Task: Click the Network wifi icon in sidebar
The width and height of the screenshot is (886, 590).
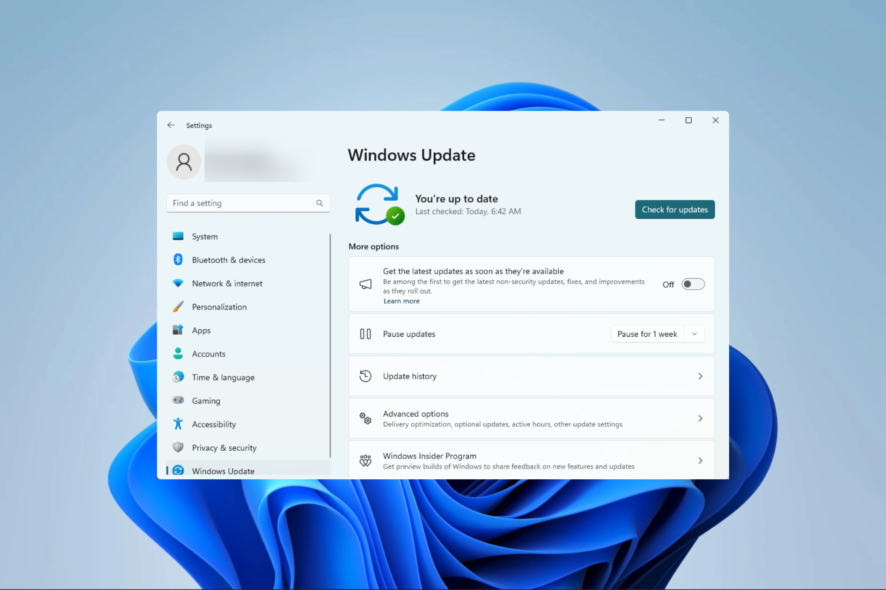Action: 178,283
